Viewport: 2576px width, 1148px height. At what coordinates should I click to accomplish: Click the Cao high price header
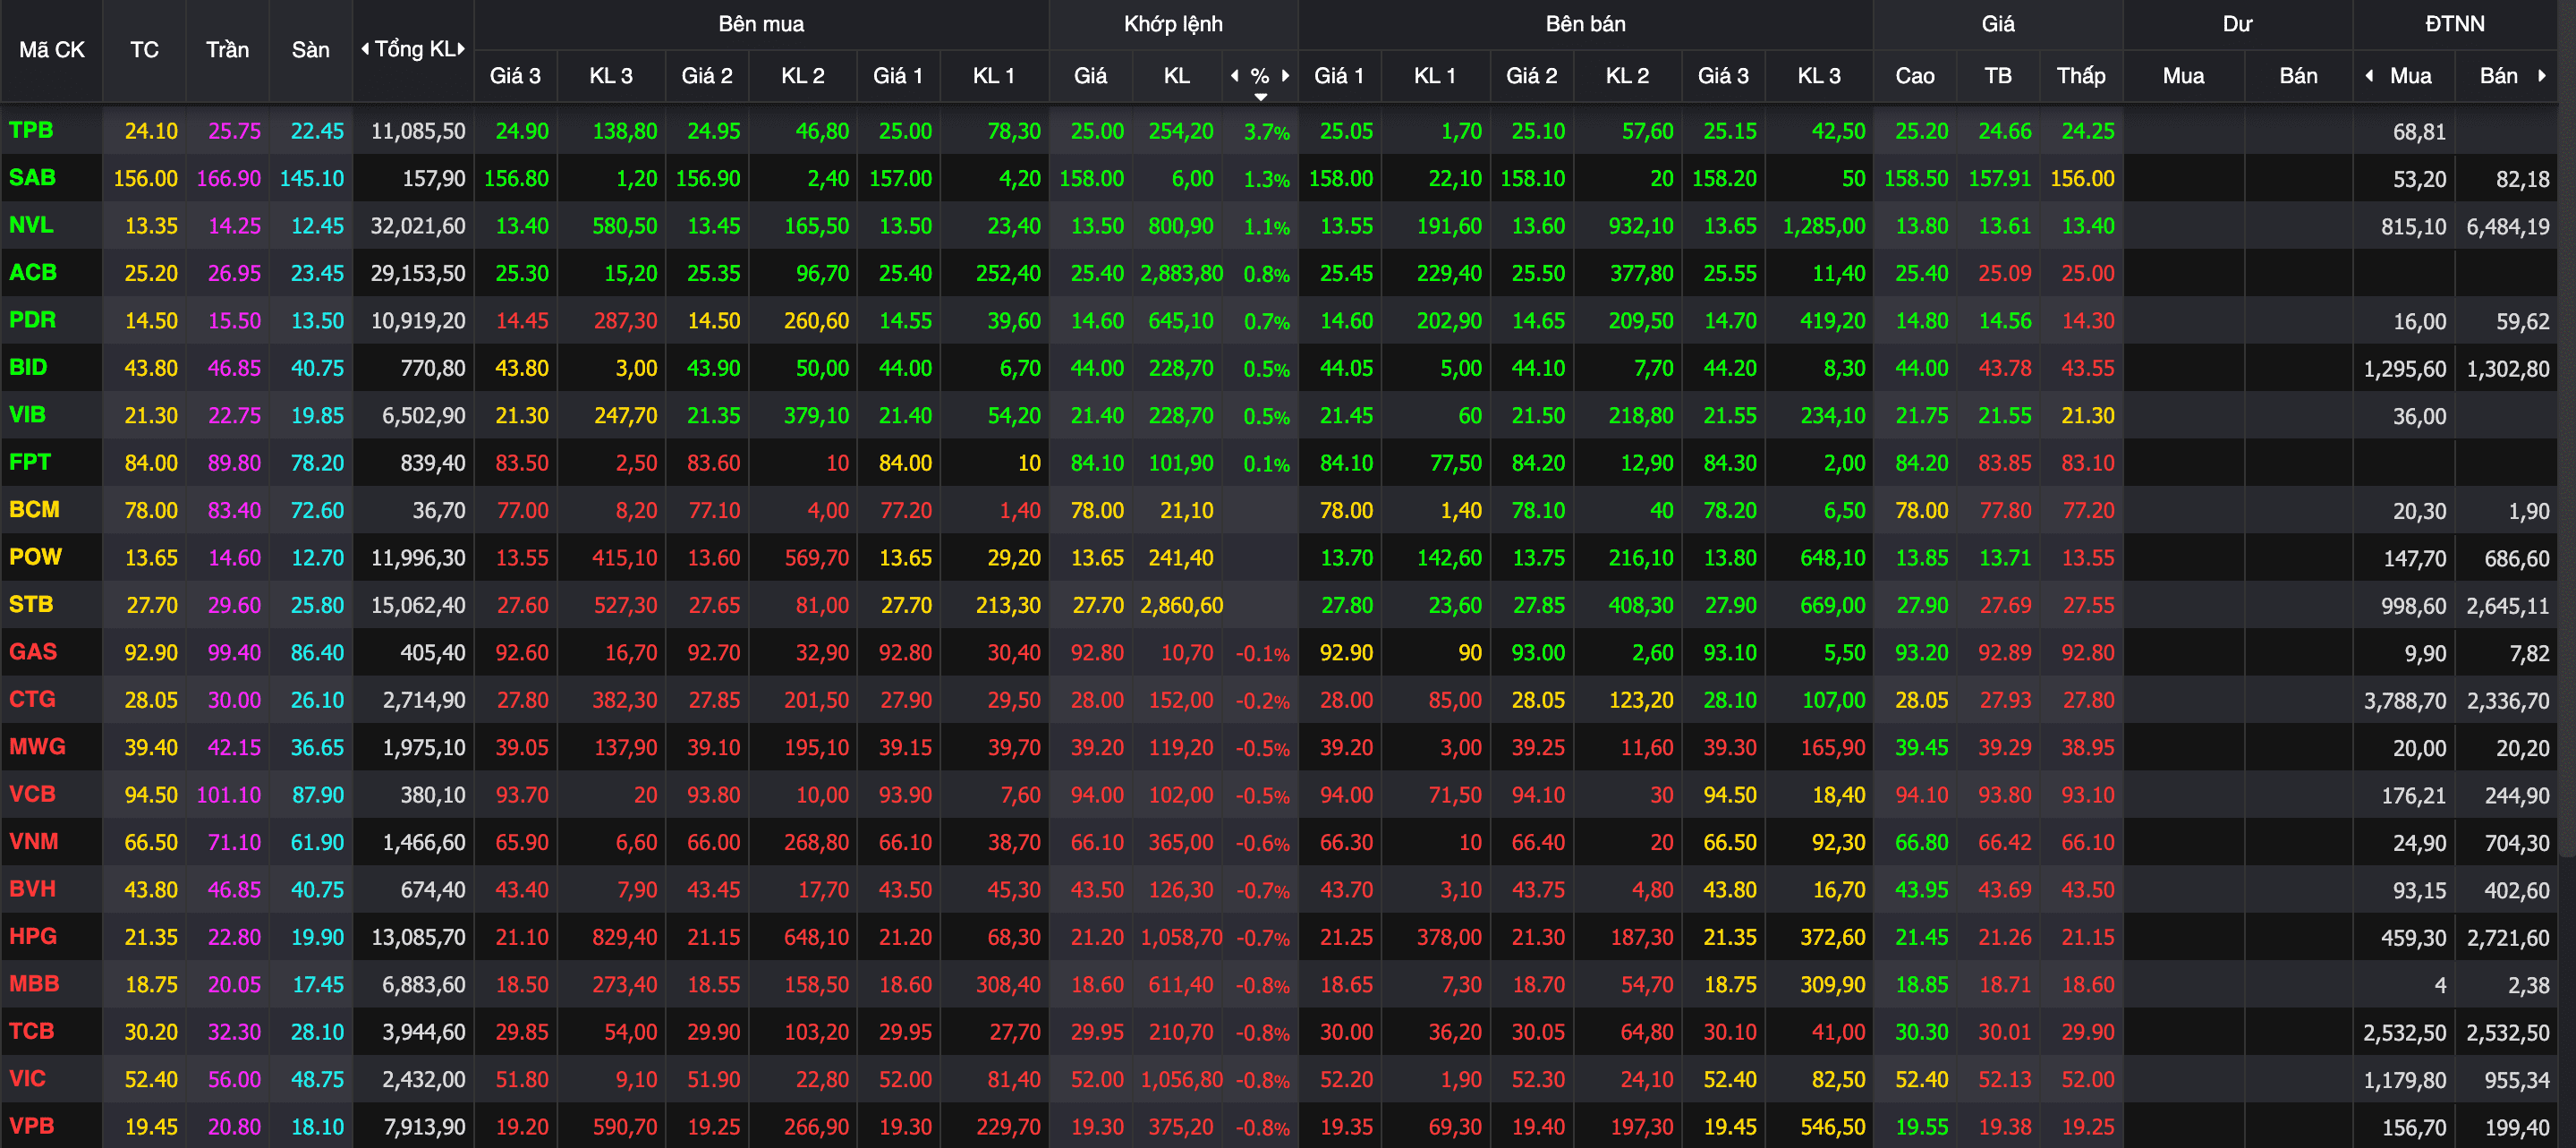1915,76
